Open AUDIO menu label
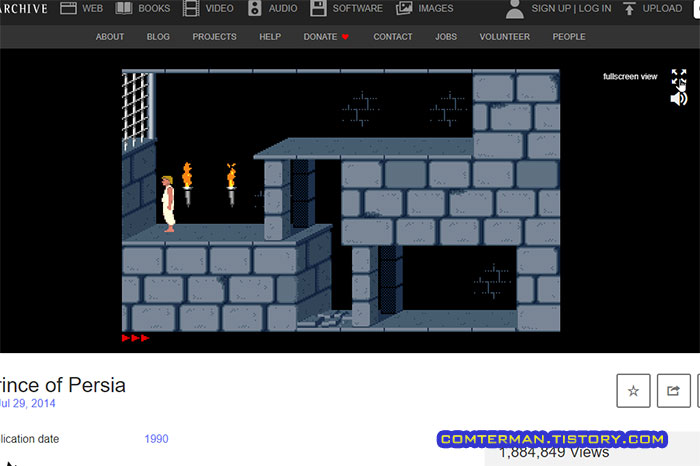The width and height of the screenshot is (700, 466). [x=283, y=8]
